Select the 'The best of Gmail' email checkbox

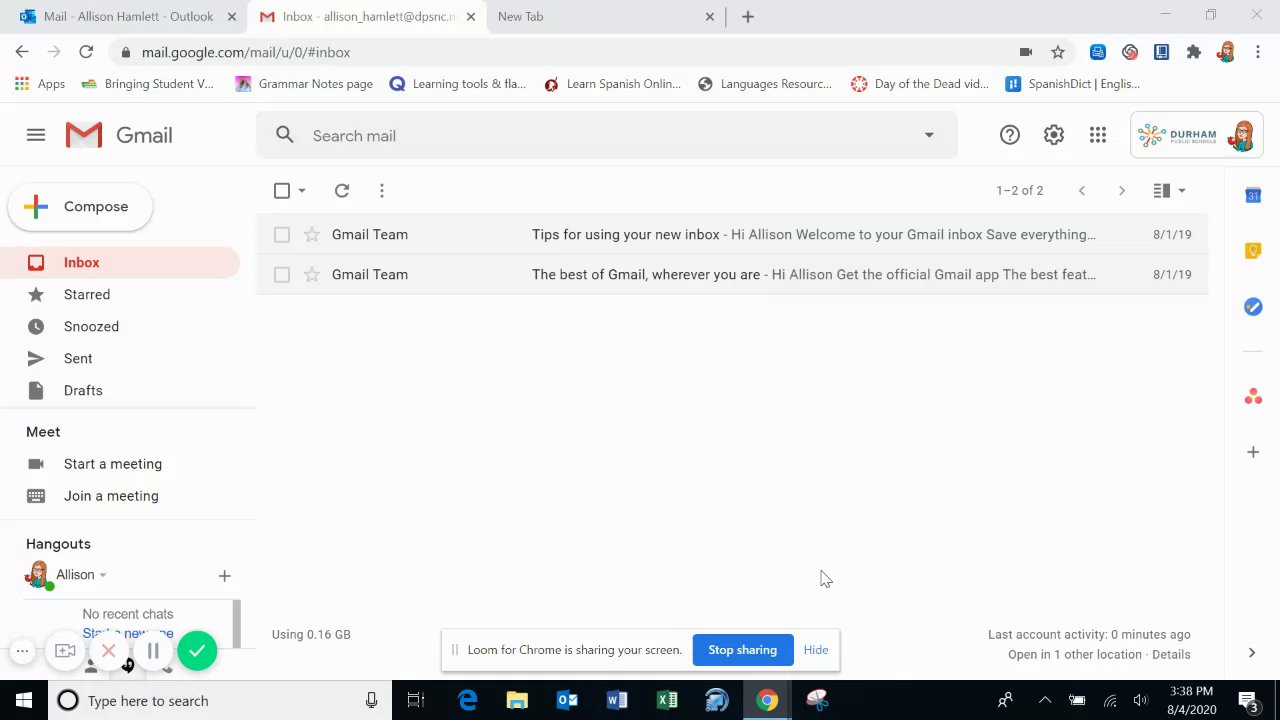pyautogui.click(x=282, y=274)
